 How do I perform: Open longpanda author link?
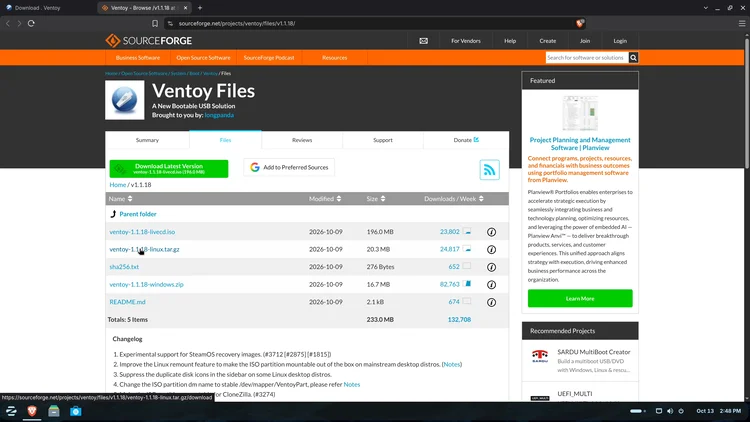tap(219, 115)
